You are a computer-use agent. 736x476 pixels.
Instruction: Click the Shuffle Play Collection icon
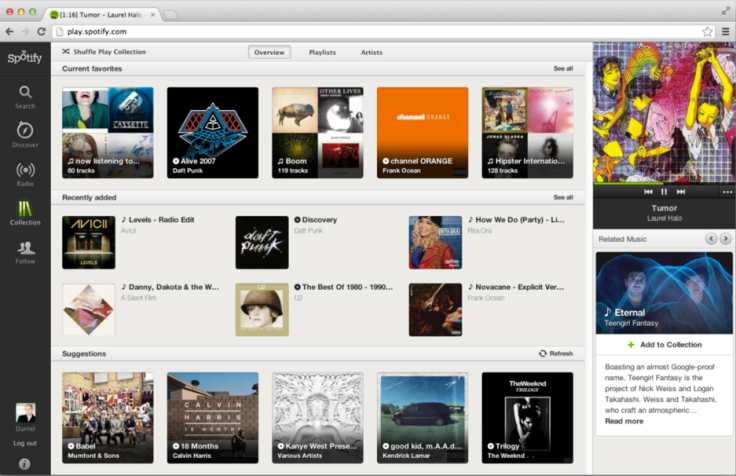(66, 52)
